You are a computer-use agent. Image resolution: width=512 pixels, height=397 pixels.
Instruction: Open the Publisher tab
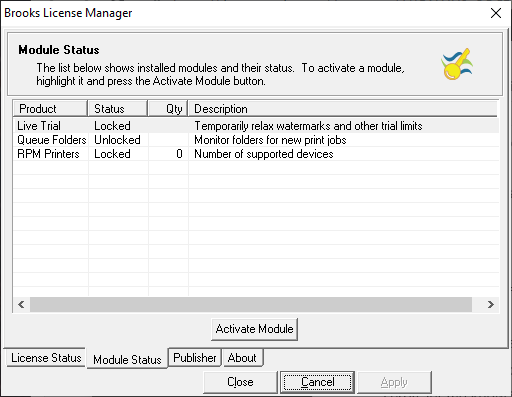[195, 358]
